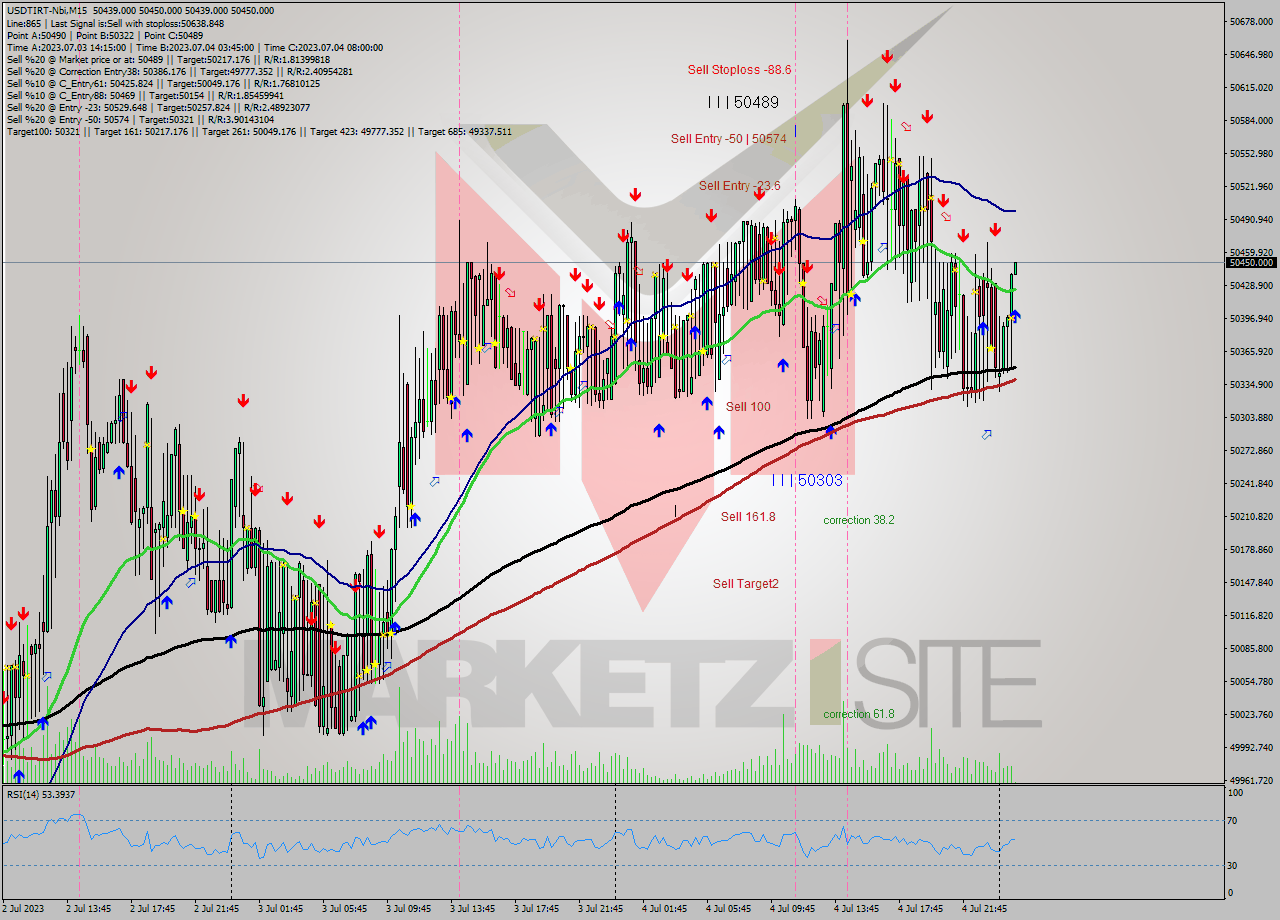Select the 'correction 38.2' green label

pyautogui.click(x=858, y=520)
